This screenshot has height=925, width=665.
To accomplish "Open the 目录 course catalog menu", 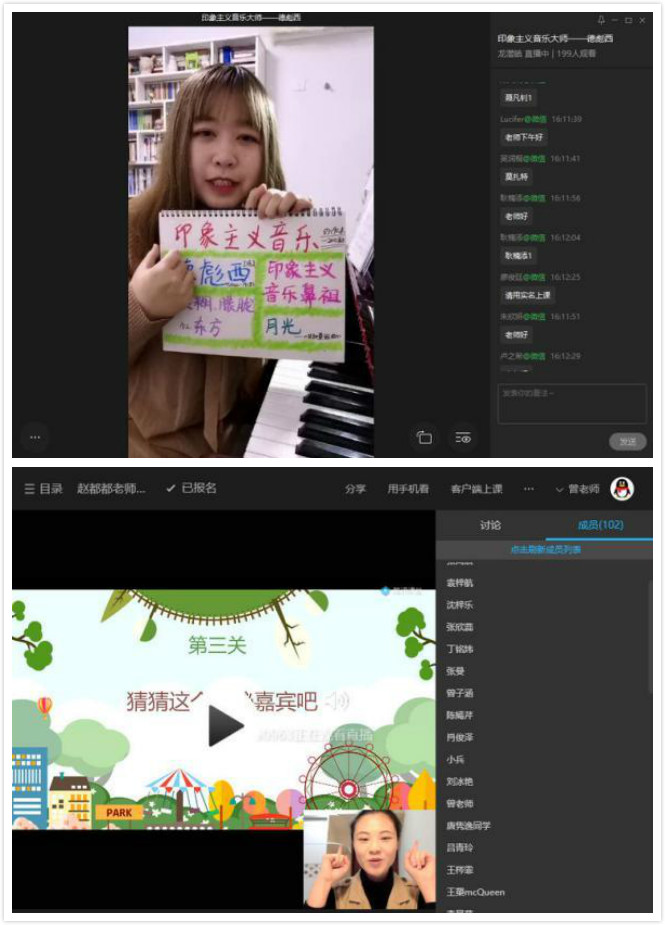I will pyautogui.click(x=44, y=488).
